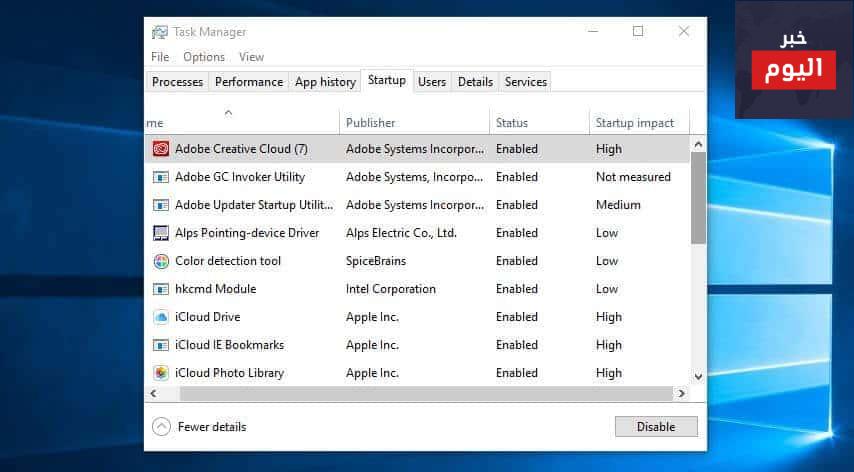
Task: Click the Name column sort arrow
Action: pyautogui.click(x=228, y=113)
